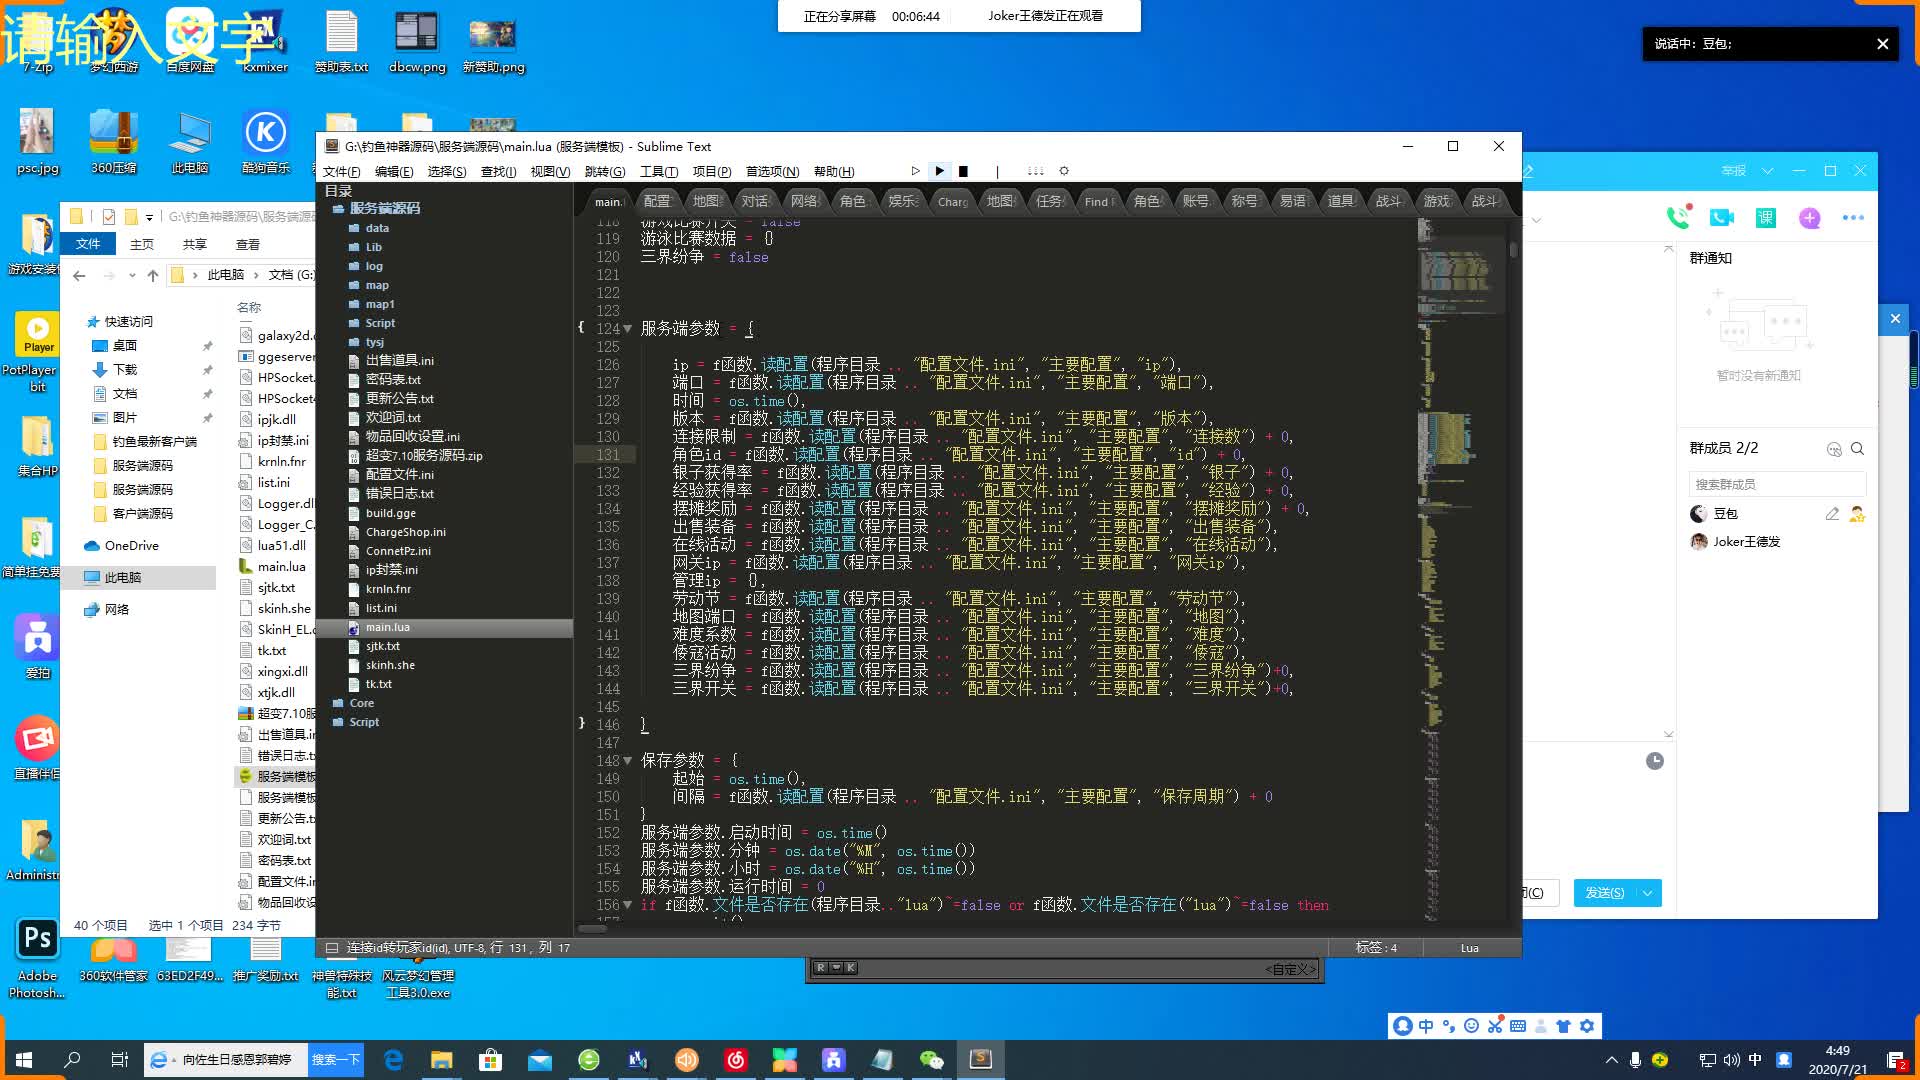Select 配置文件.ini in the sidebar
Image resolution: width=1920 pixels, height=1080 pixels.
click(399, 474)
